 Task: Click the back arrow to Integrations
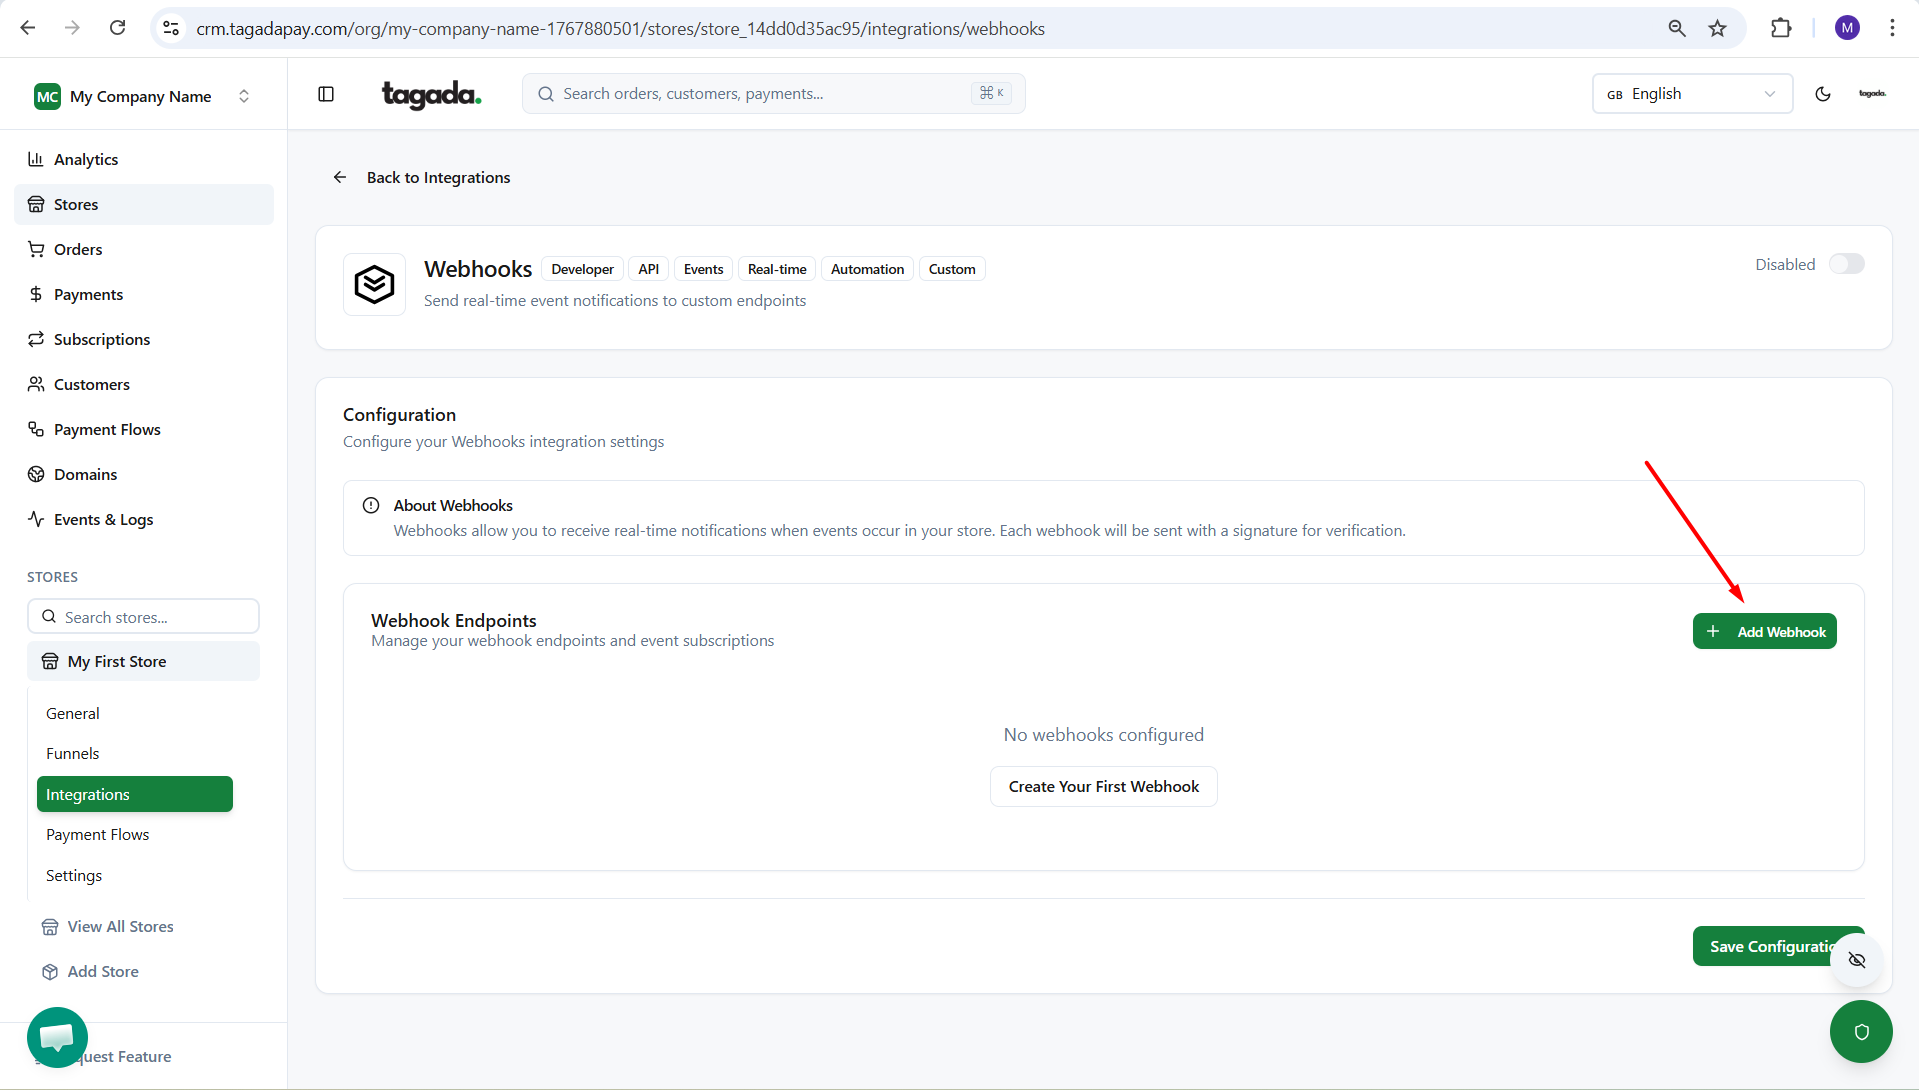pyautogui.click(x=340, y=177)
